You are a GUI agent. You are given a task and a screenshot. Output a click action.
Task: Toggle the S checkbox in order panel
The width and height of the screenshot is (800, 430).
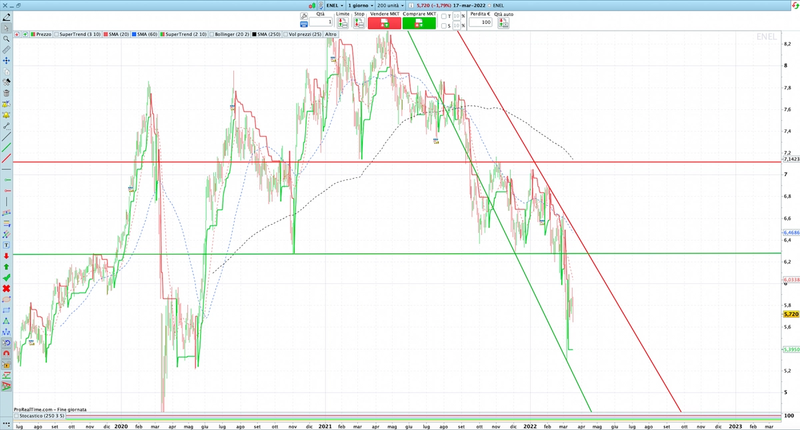[444, 25]
